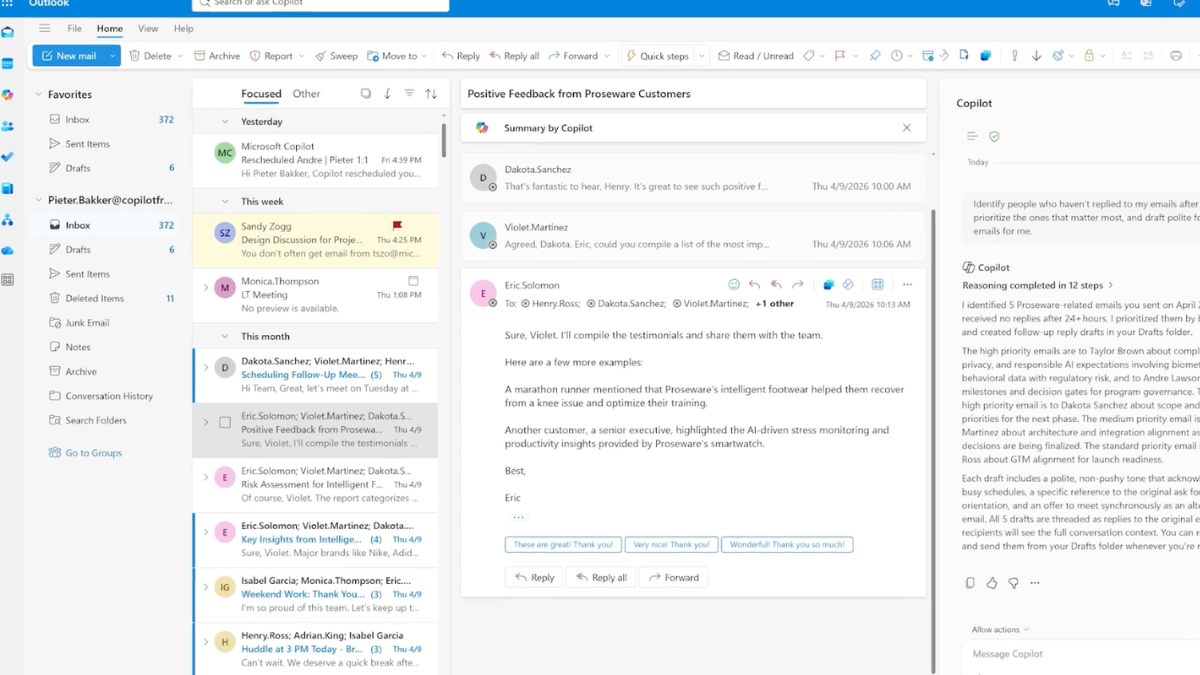Switch to the Focused inbox tab
This screenshot has height=675, width=1200.
(261, 94)
